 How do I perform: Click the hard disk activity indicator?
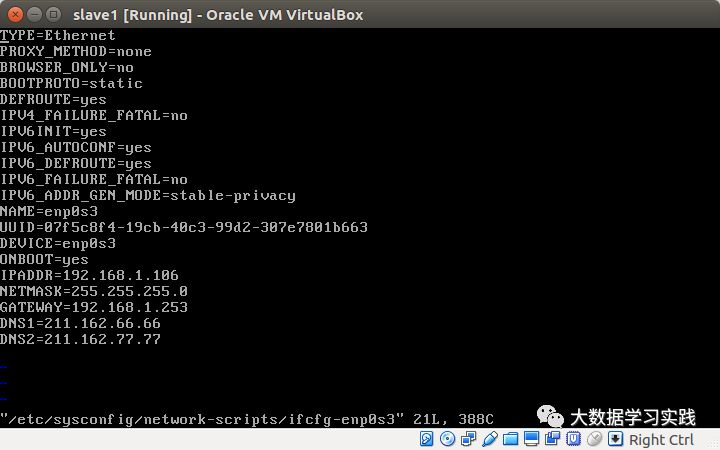[426, 439]
